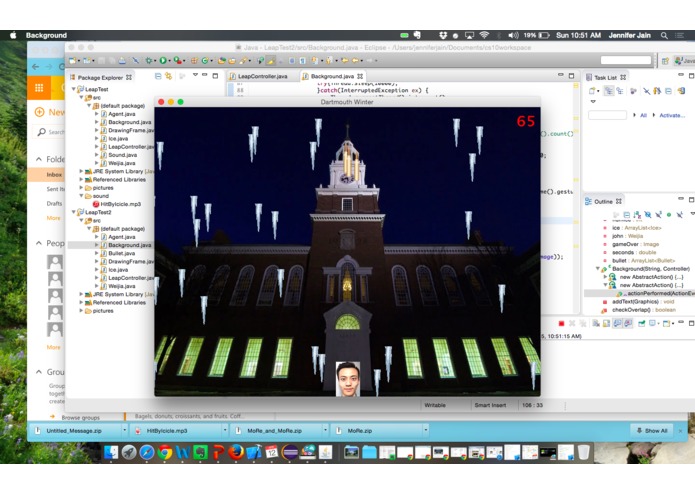The width and height of the screenshot is (695, 494).
Task: Click the app grid icon in mail window
Action: coord(39,88)
